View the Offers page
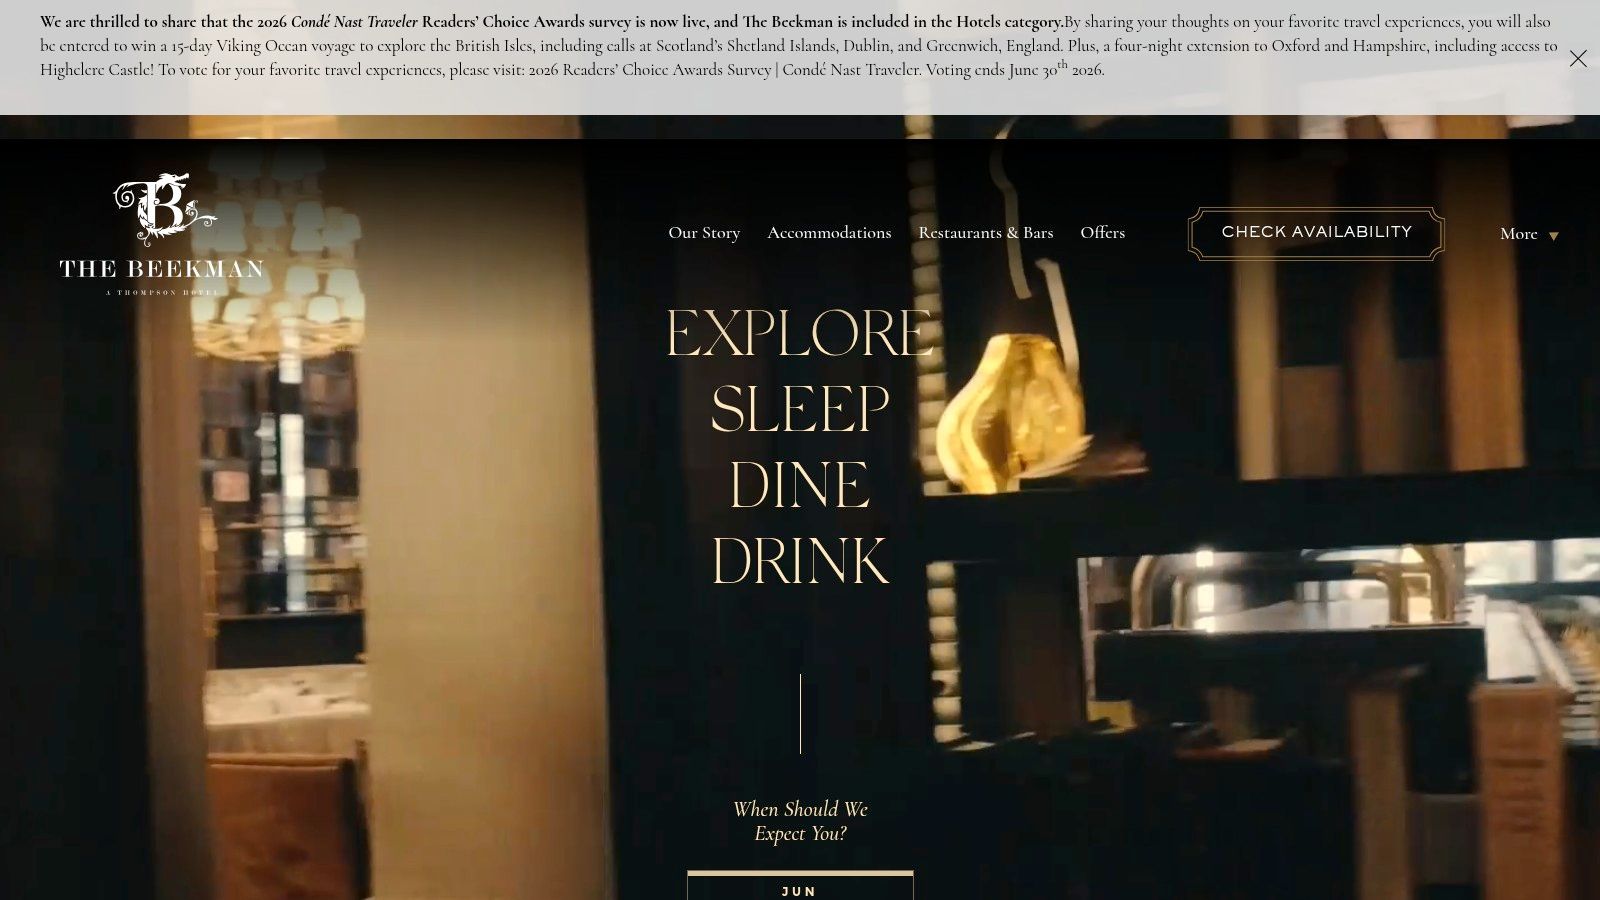1600x900 pixels. 1102,233
